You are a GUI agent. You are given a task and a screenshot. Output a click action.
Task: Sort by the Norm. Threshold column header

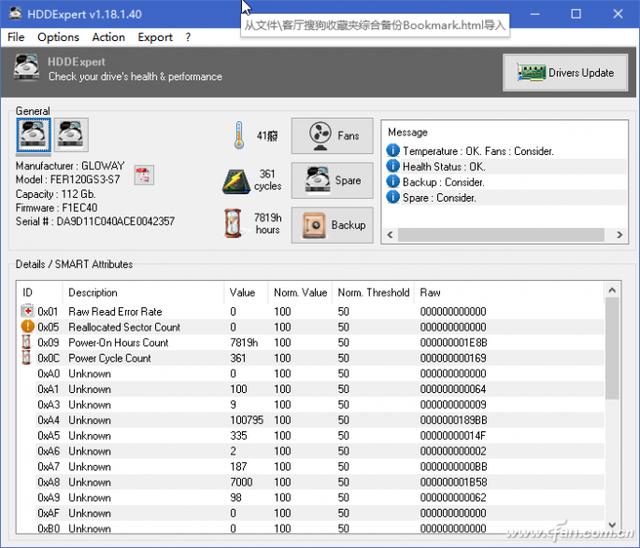(373, 293)
